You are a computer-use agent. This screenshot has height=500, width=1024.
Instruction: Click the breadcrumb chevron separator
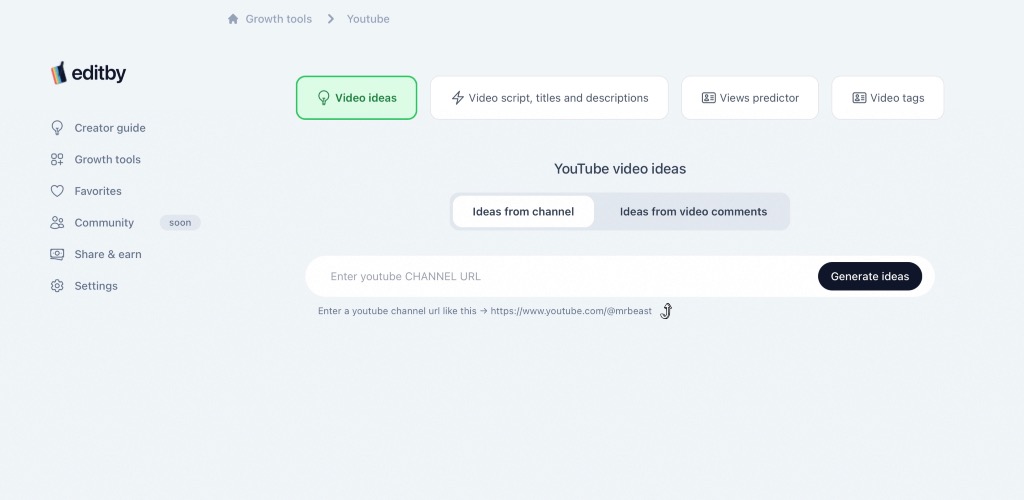pyautogui.click(x=330, y=19)
